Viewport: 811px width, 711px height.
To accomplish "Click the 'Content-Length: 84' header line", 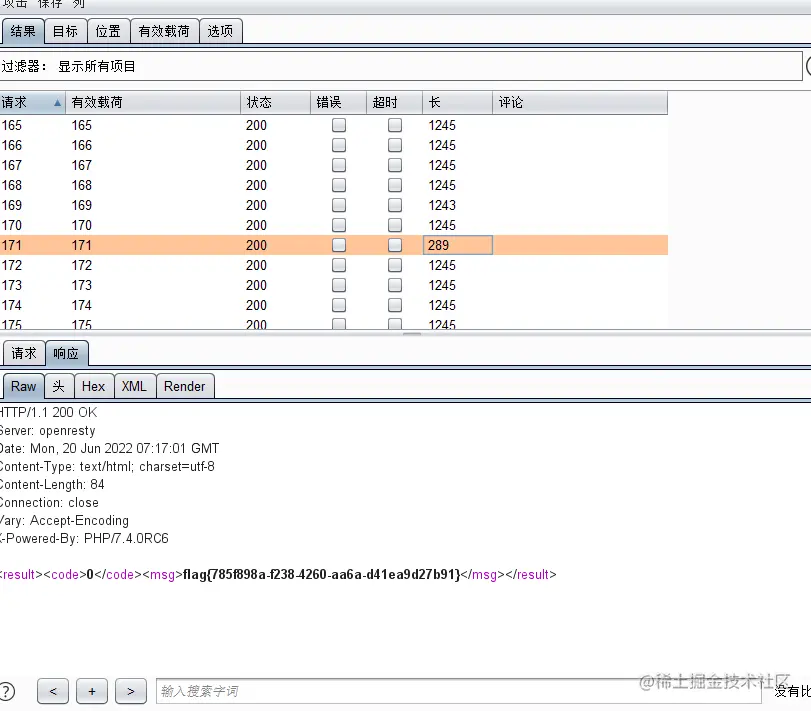I will tap(52, 485).
